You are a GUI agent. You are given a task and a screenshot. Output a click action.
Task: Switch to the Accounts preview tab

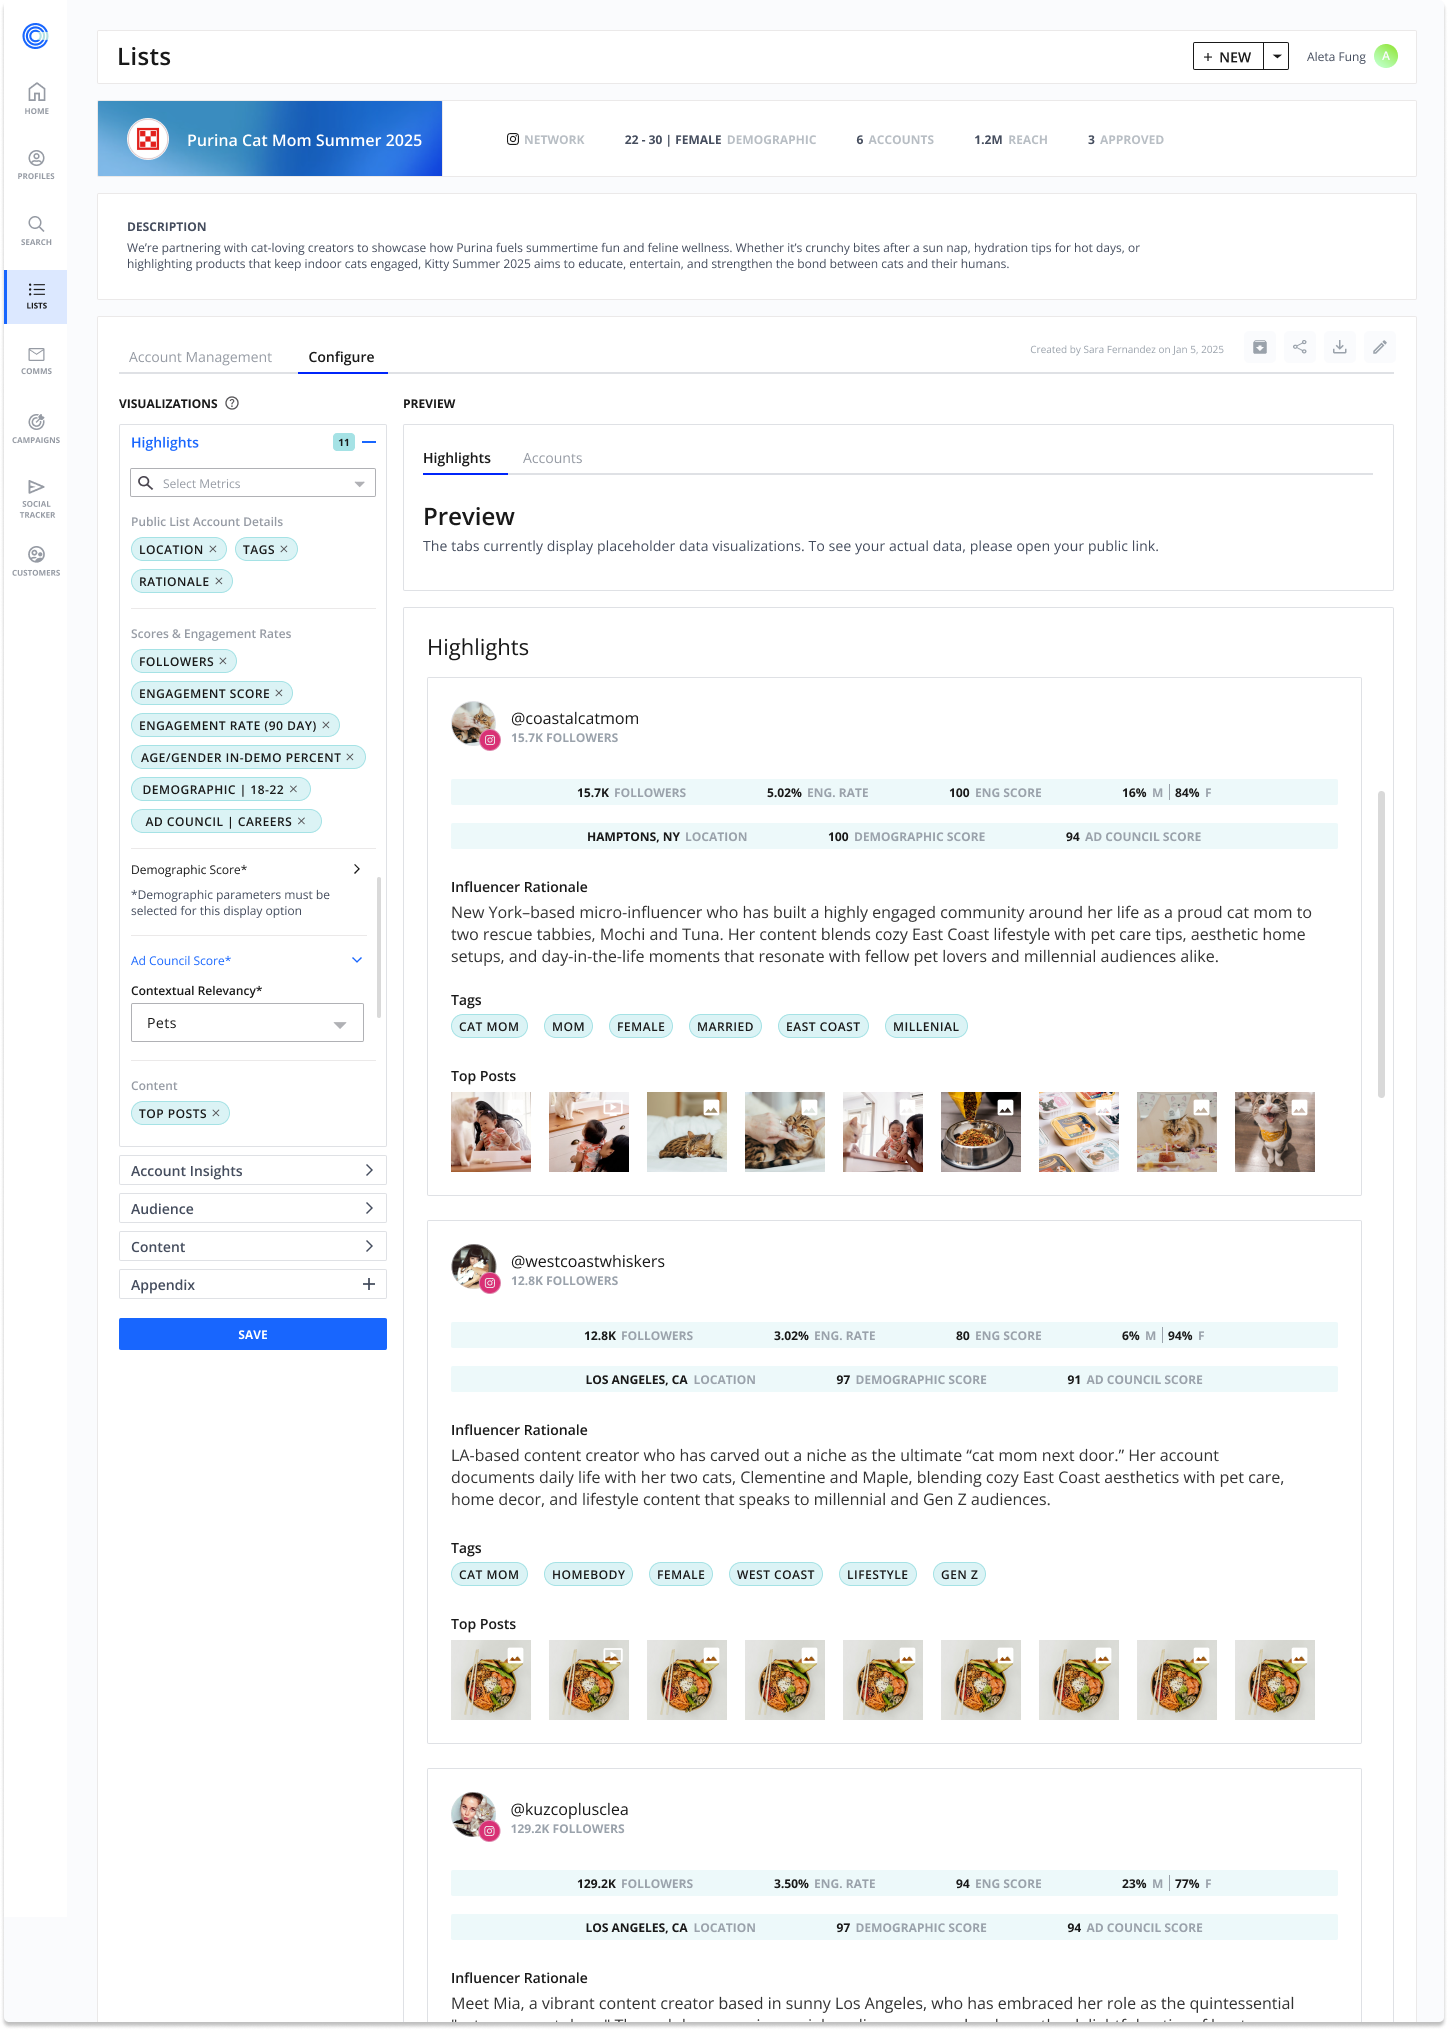tap(552, 458)
